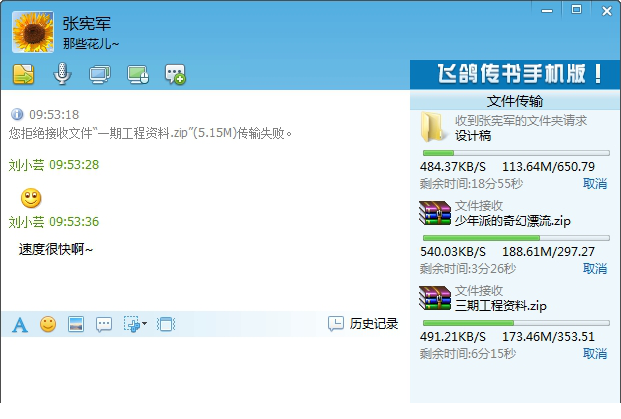
Task: Open quick reply speech bubble icon
Action: [x=104, y=325]
